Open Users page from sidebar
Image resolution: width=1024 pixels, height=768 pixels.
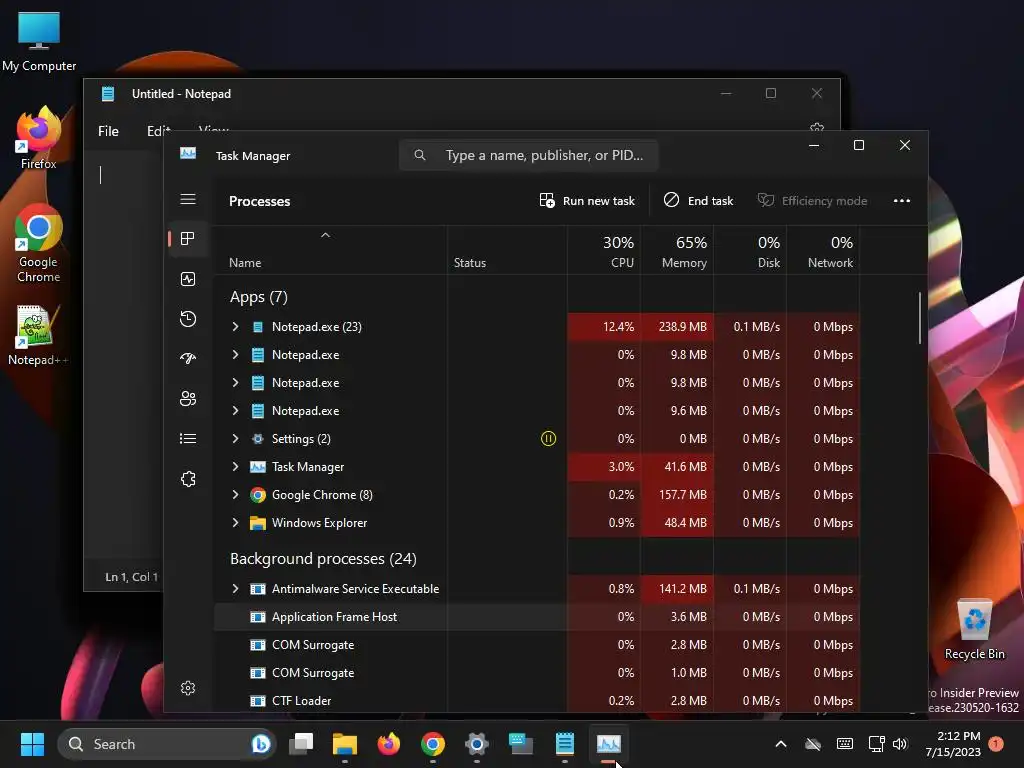[x=188, y=399]
